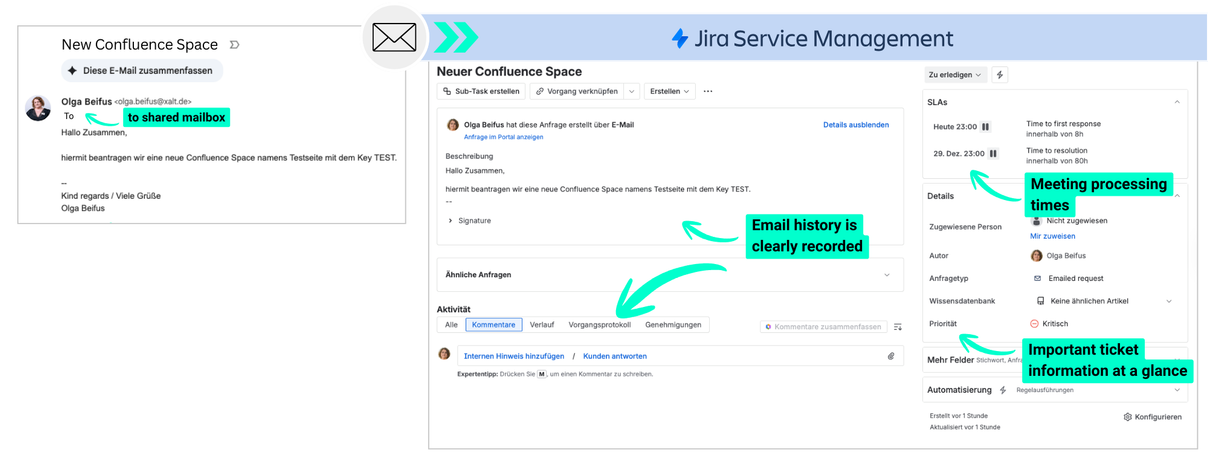Image resolution: width=1208 pixels, height=458 pixels.
Task: Click Details ausblenden link
Action: 856,125
